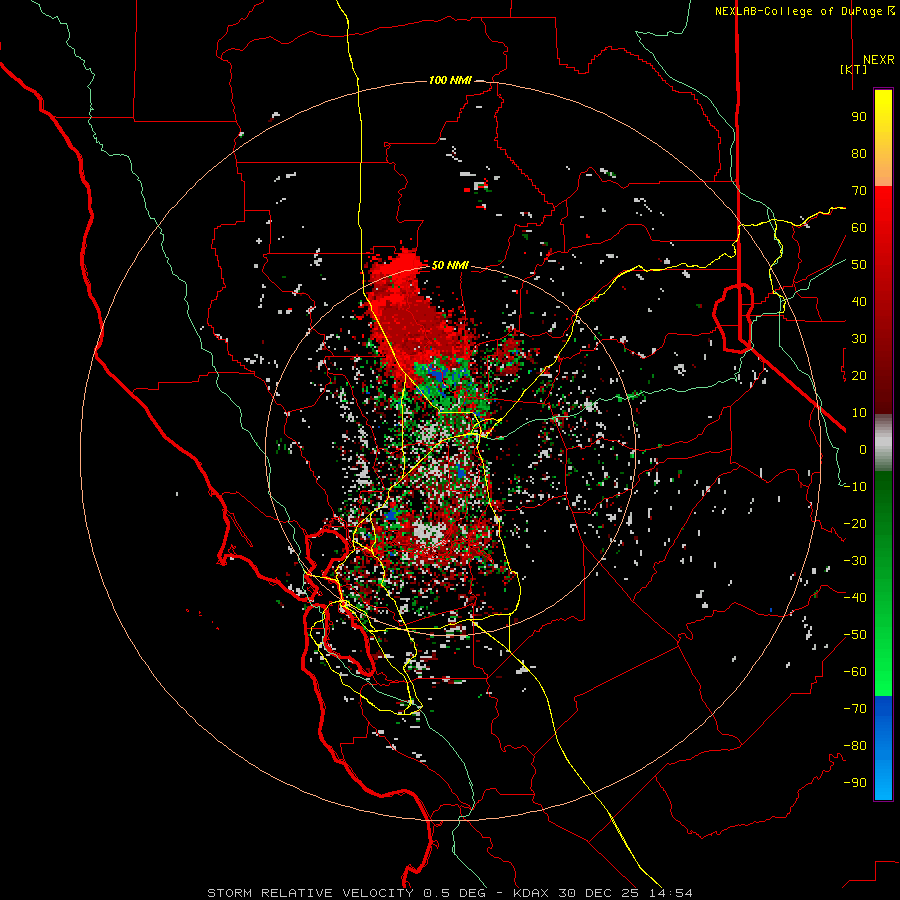Click the 10 value on the velocity scale

[859, 413]
